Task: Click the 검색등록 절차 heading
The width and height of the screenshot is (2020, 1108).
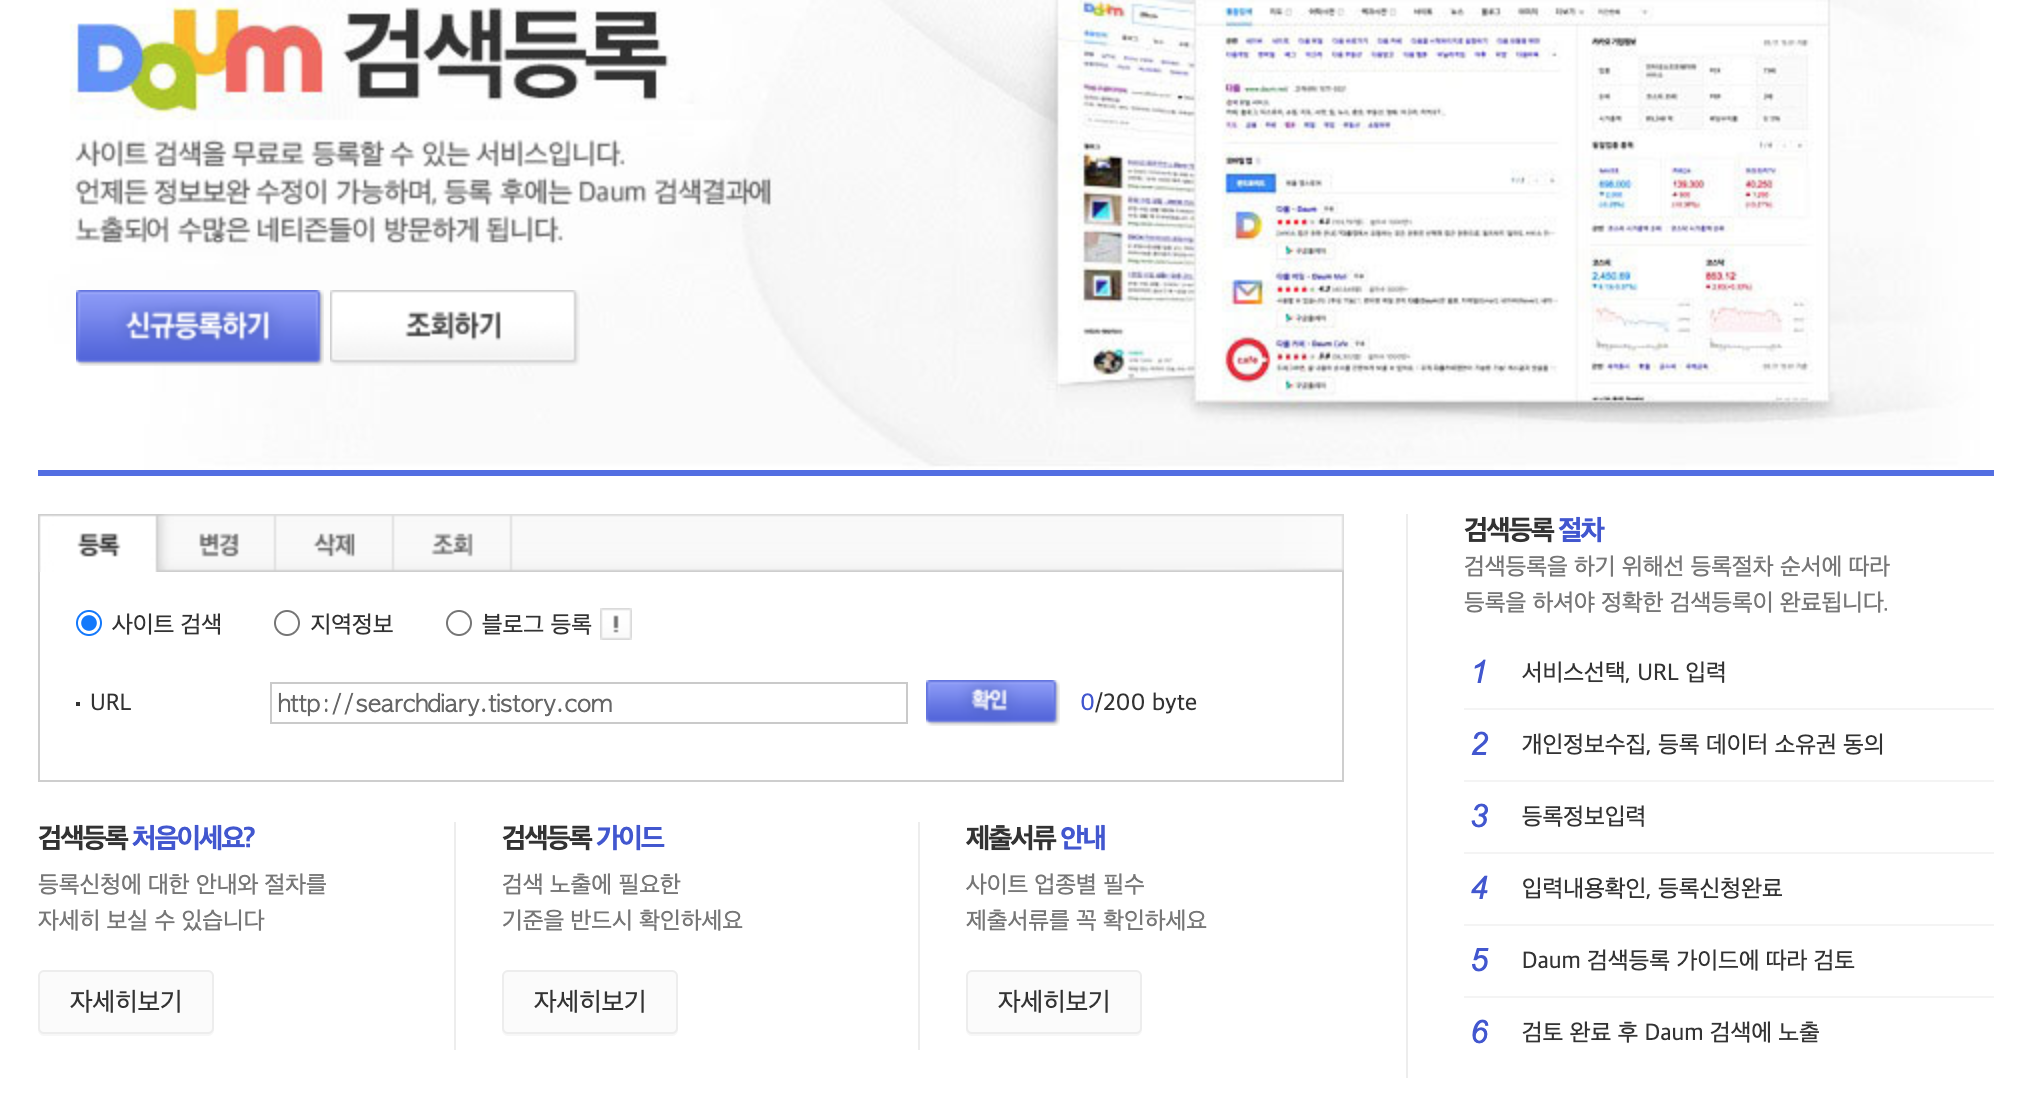Action: pyautogui.click(x=1533, y=529)
